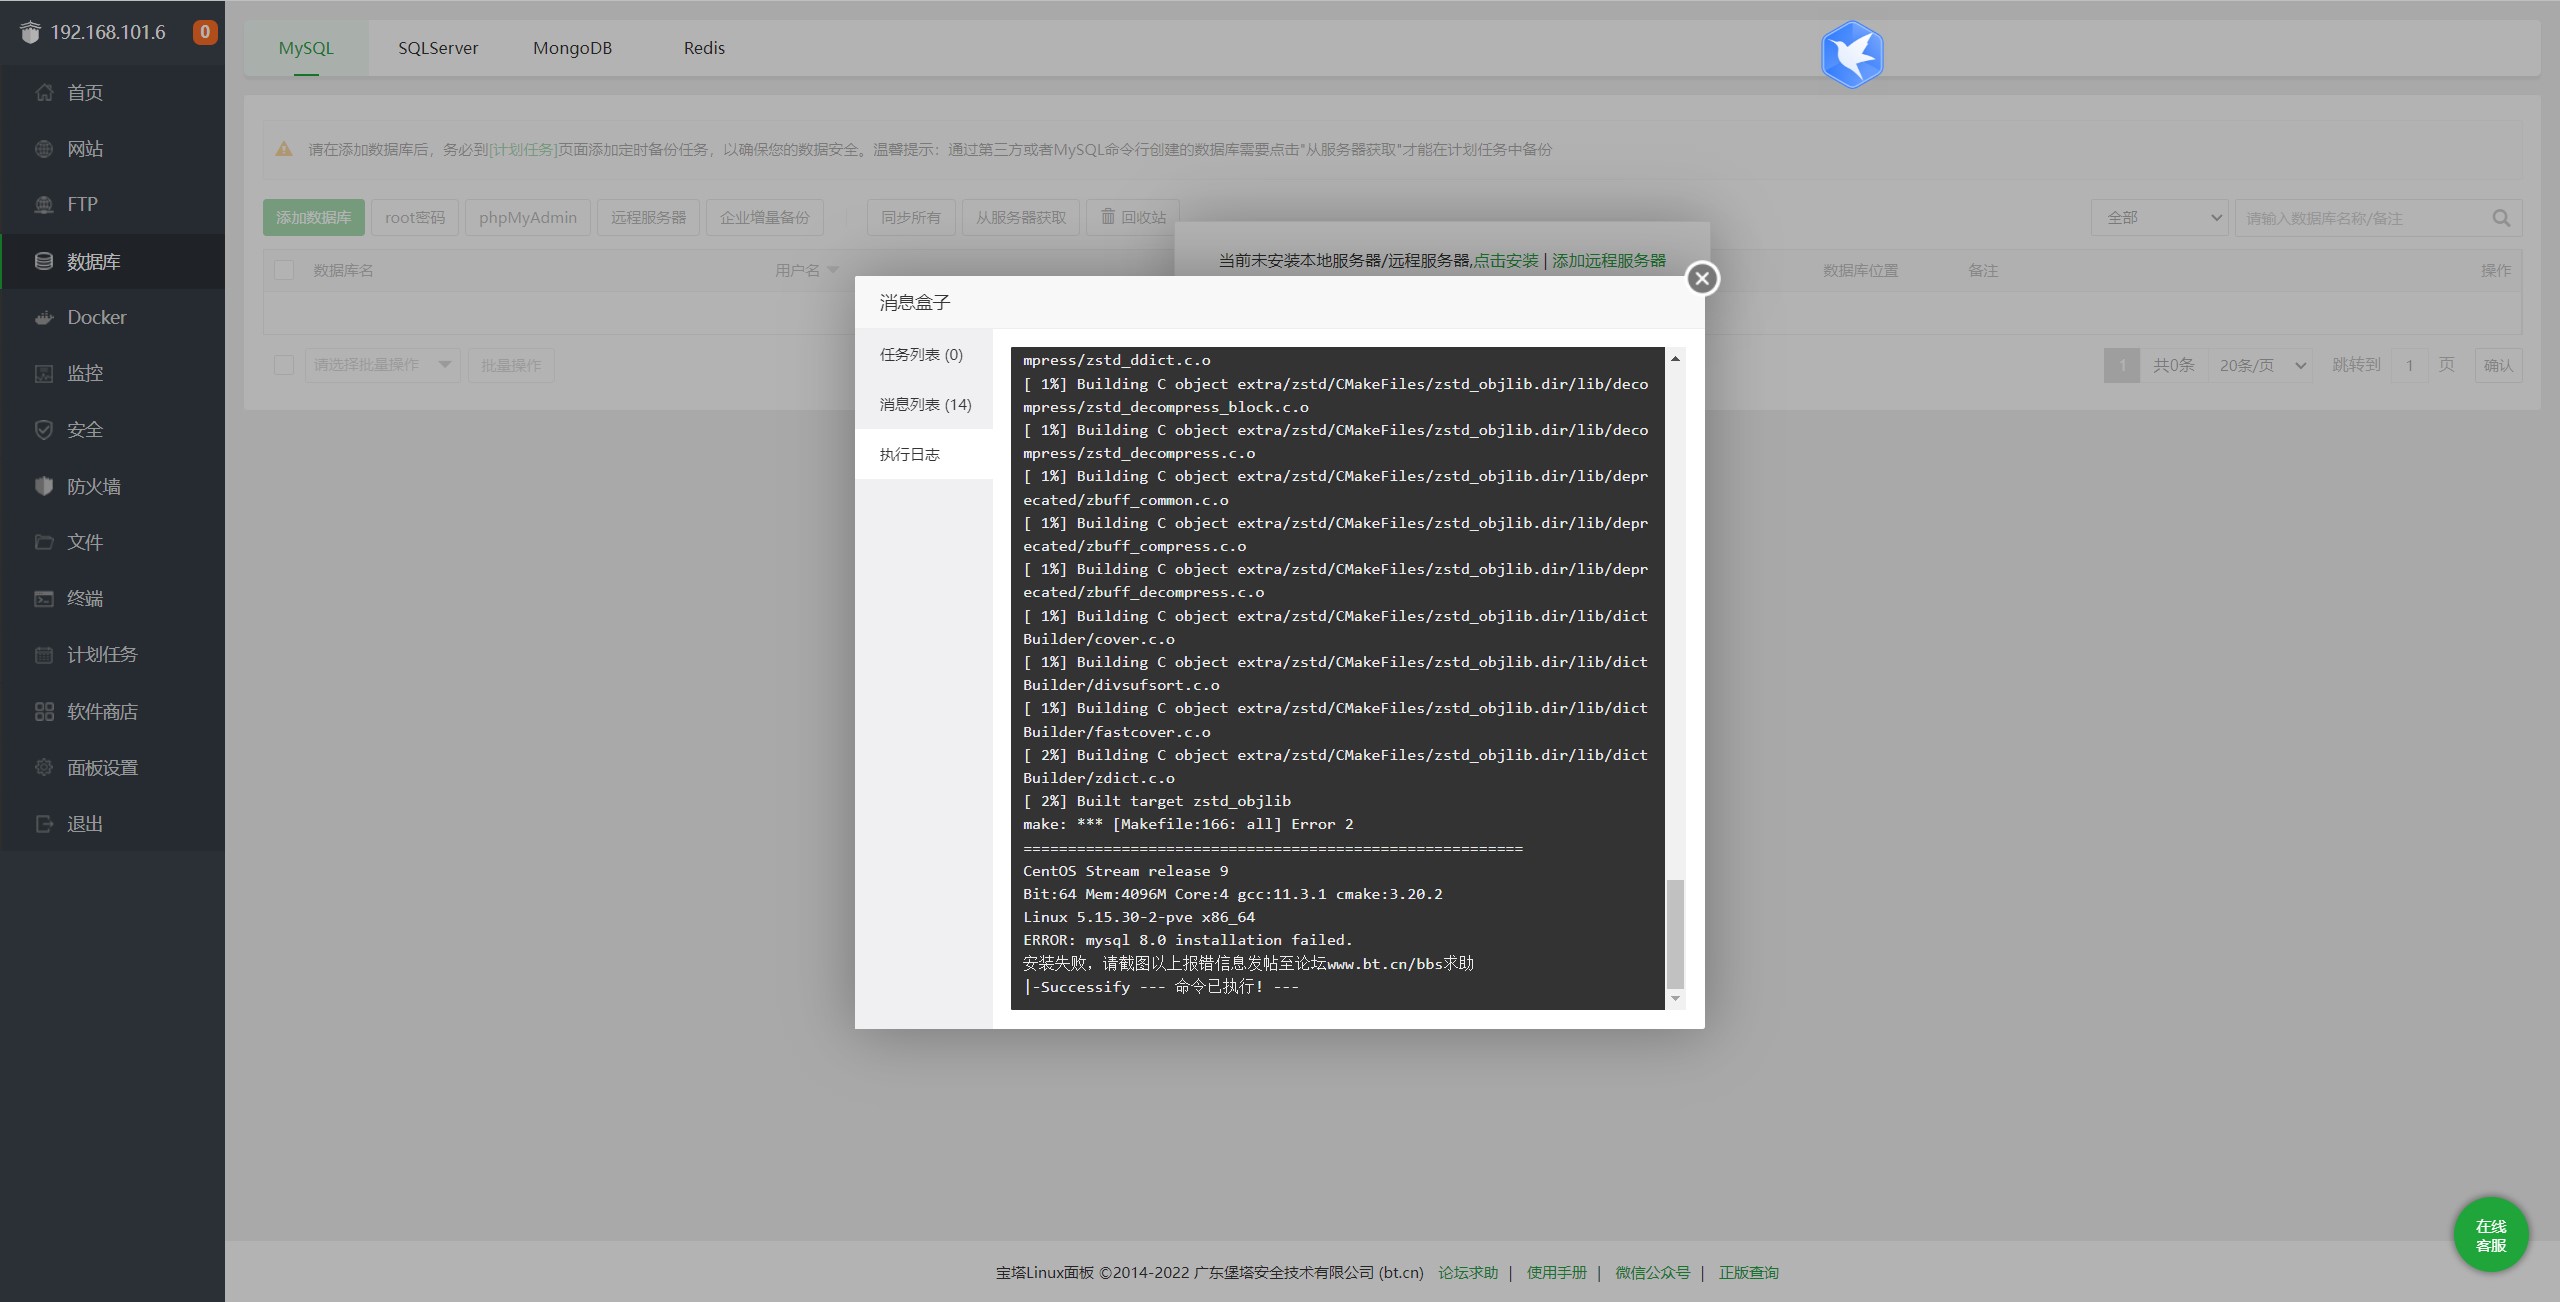The width and height of the screenshot is (2560, 1302).
Task: Click the 从服务器获取 button
Action: click(x=1021, y=217)
